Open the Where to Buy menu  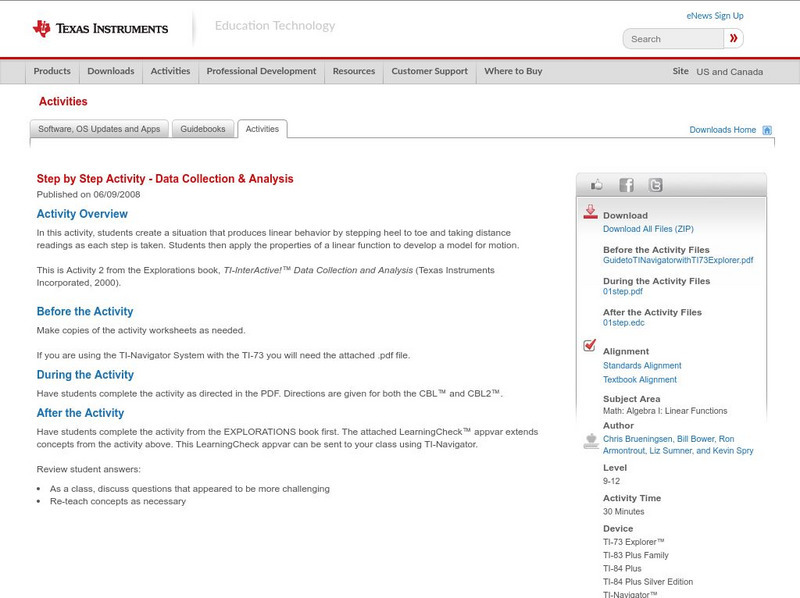click(x=513, y=71)
